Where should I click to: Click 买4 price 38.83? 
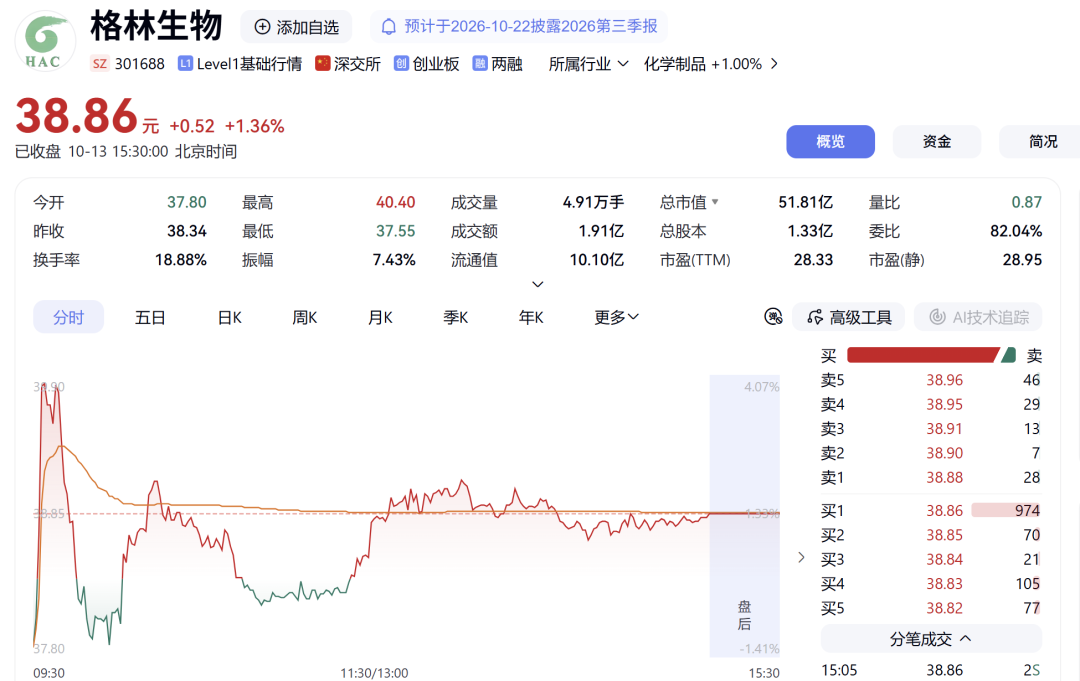pos(944,584)
